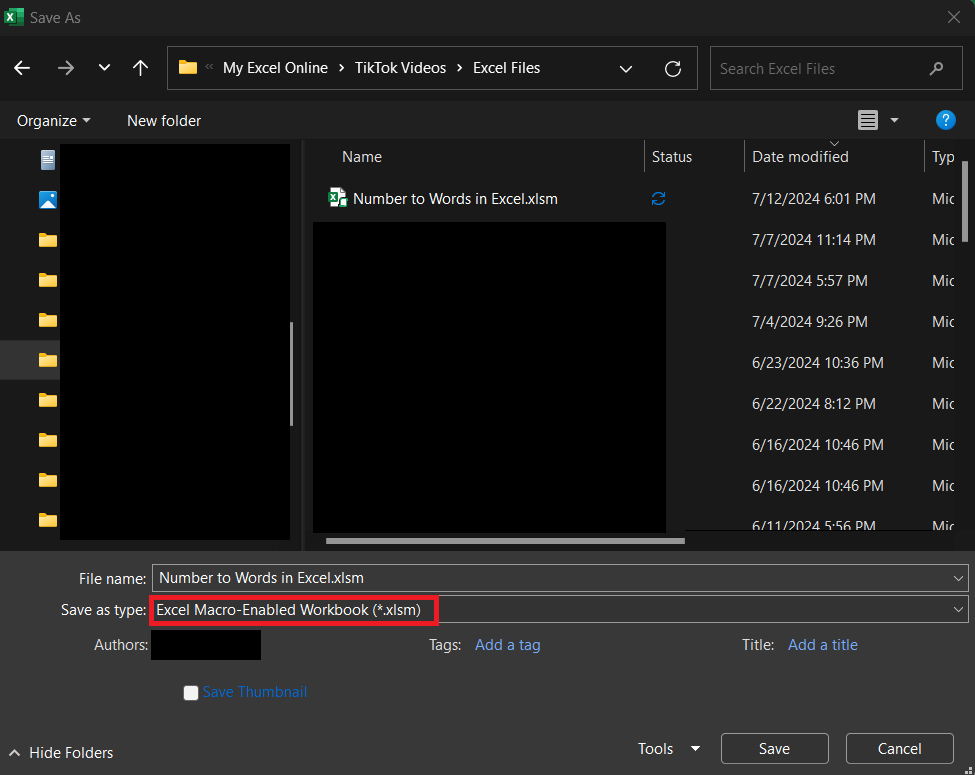Go up one folder level

point(141,68)
